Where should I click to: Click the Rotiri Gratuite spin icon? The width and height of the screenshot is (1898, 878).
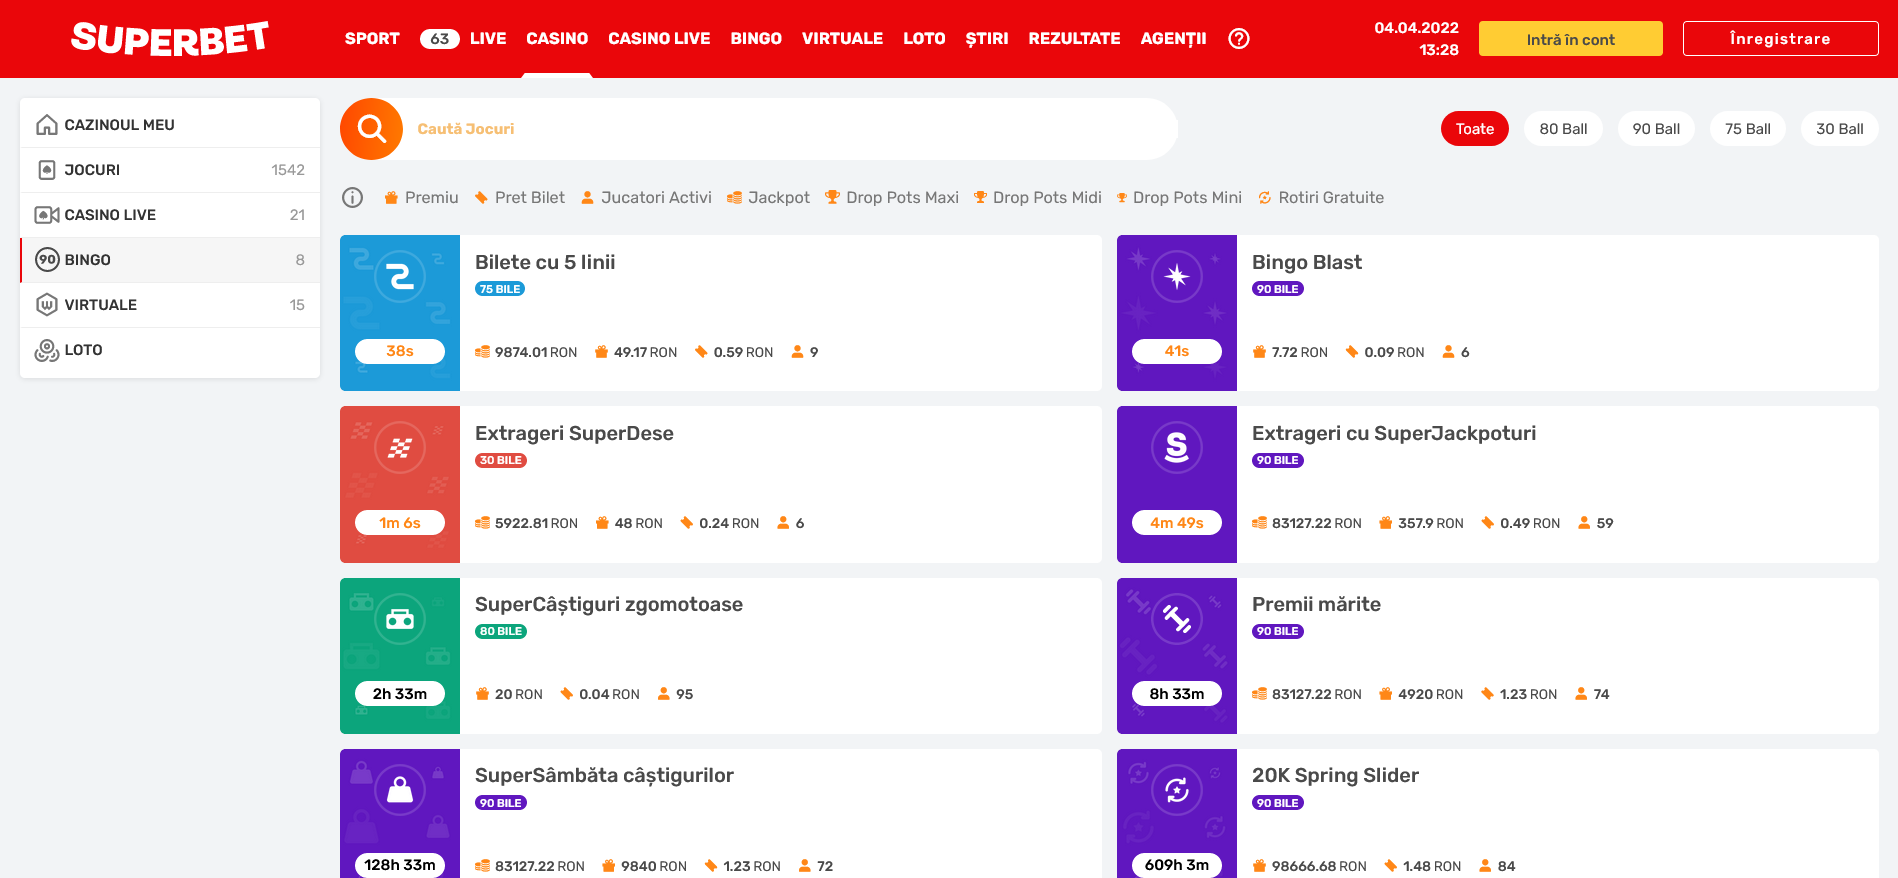[1265, 198]
